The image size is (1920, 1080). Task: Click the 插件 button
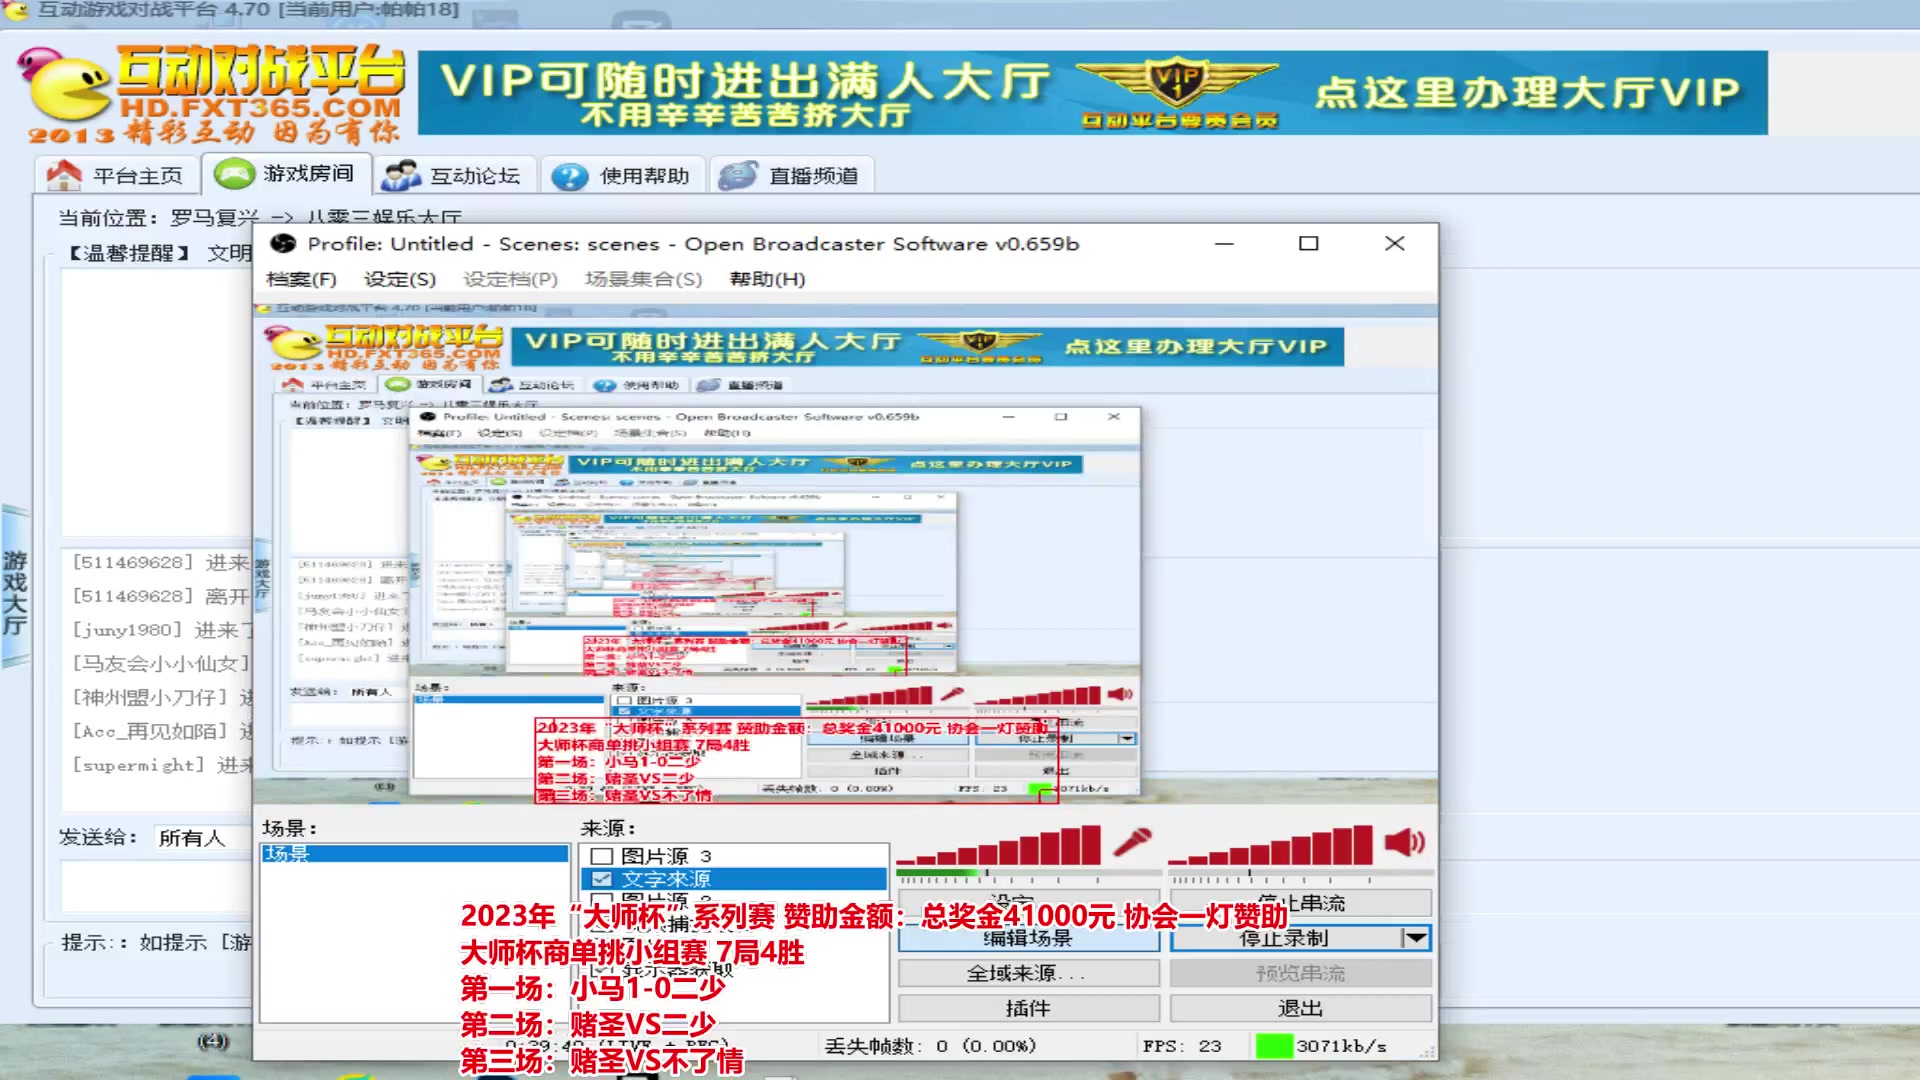tap(1028, 1008)
